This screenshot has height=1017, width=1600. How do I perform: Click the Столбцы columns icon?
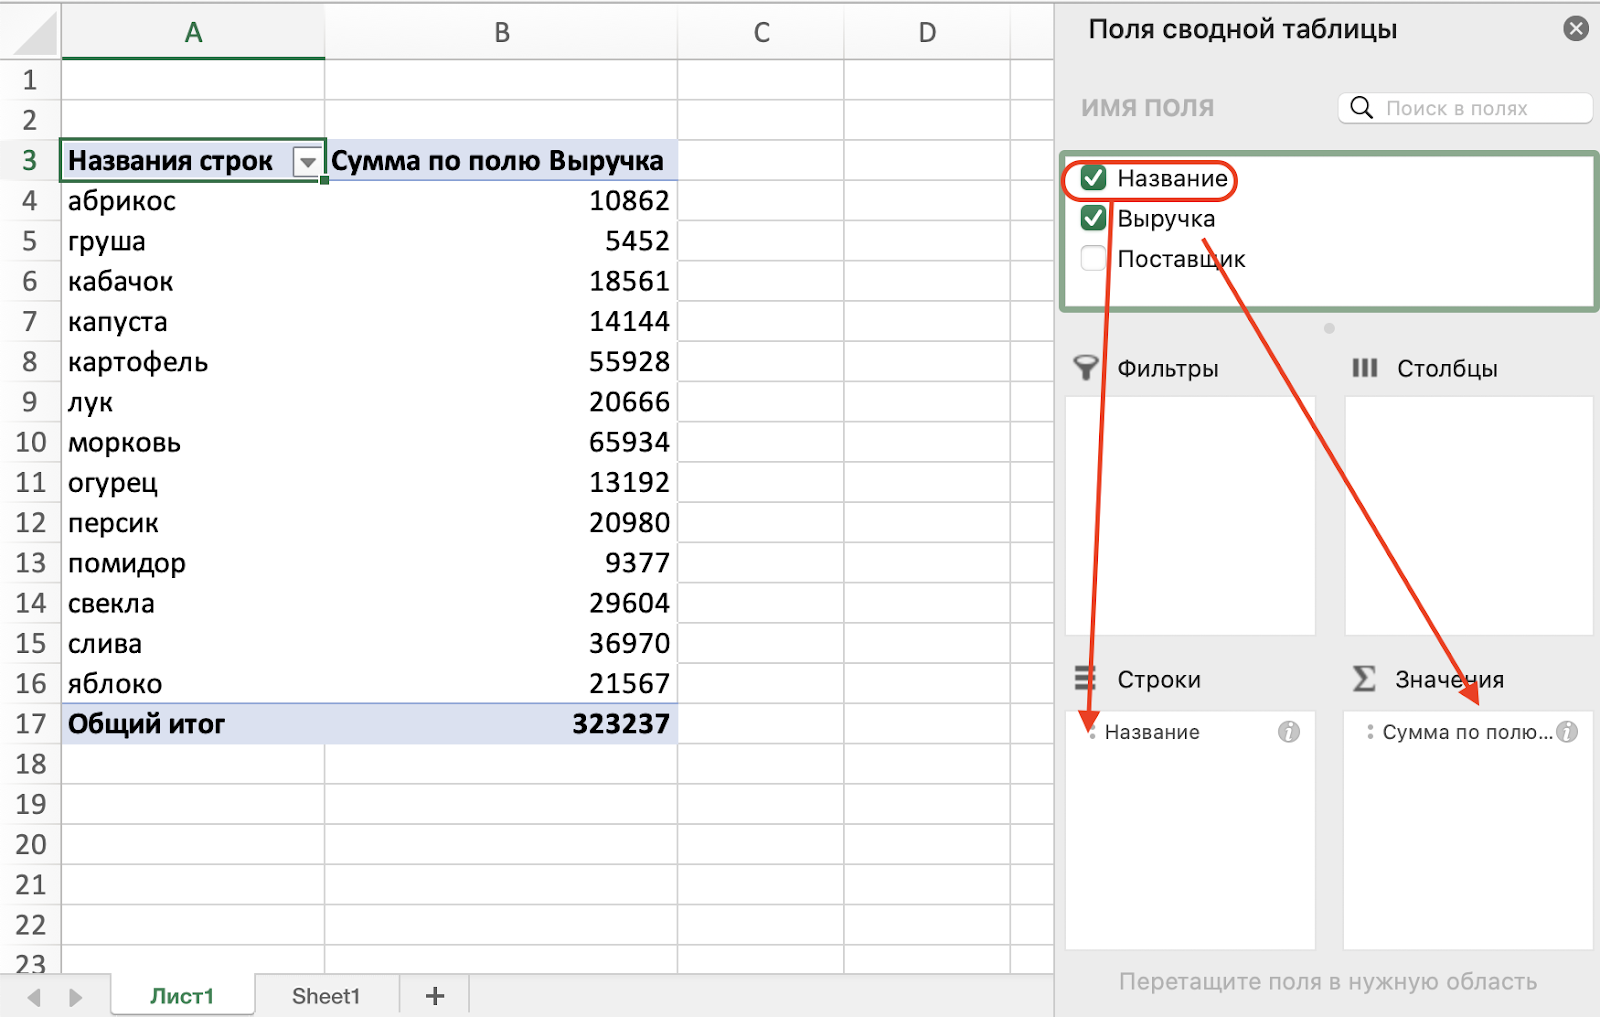1365,368
